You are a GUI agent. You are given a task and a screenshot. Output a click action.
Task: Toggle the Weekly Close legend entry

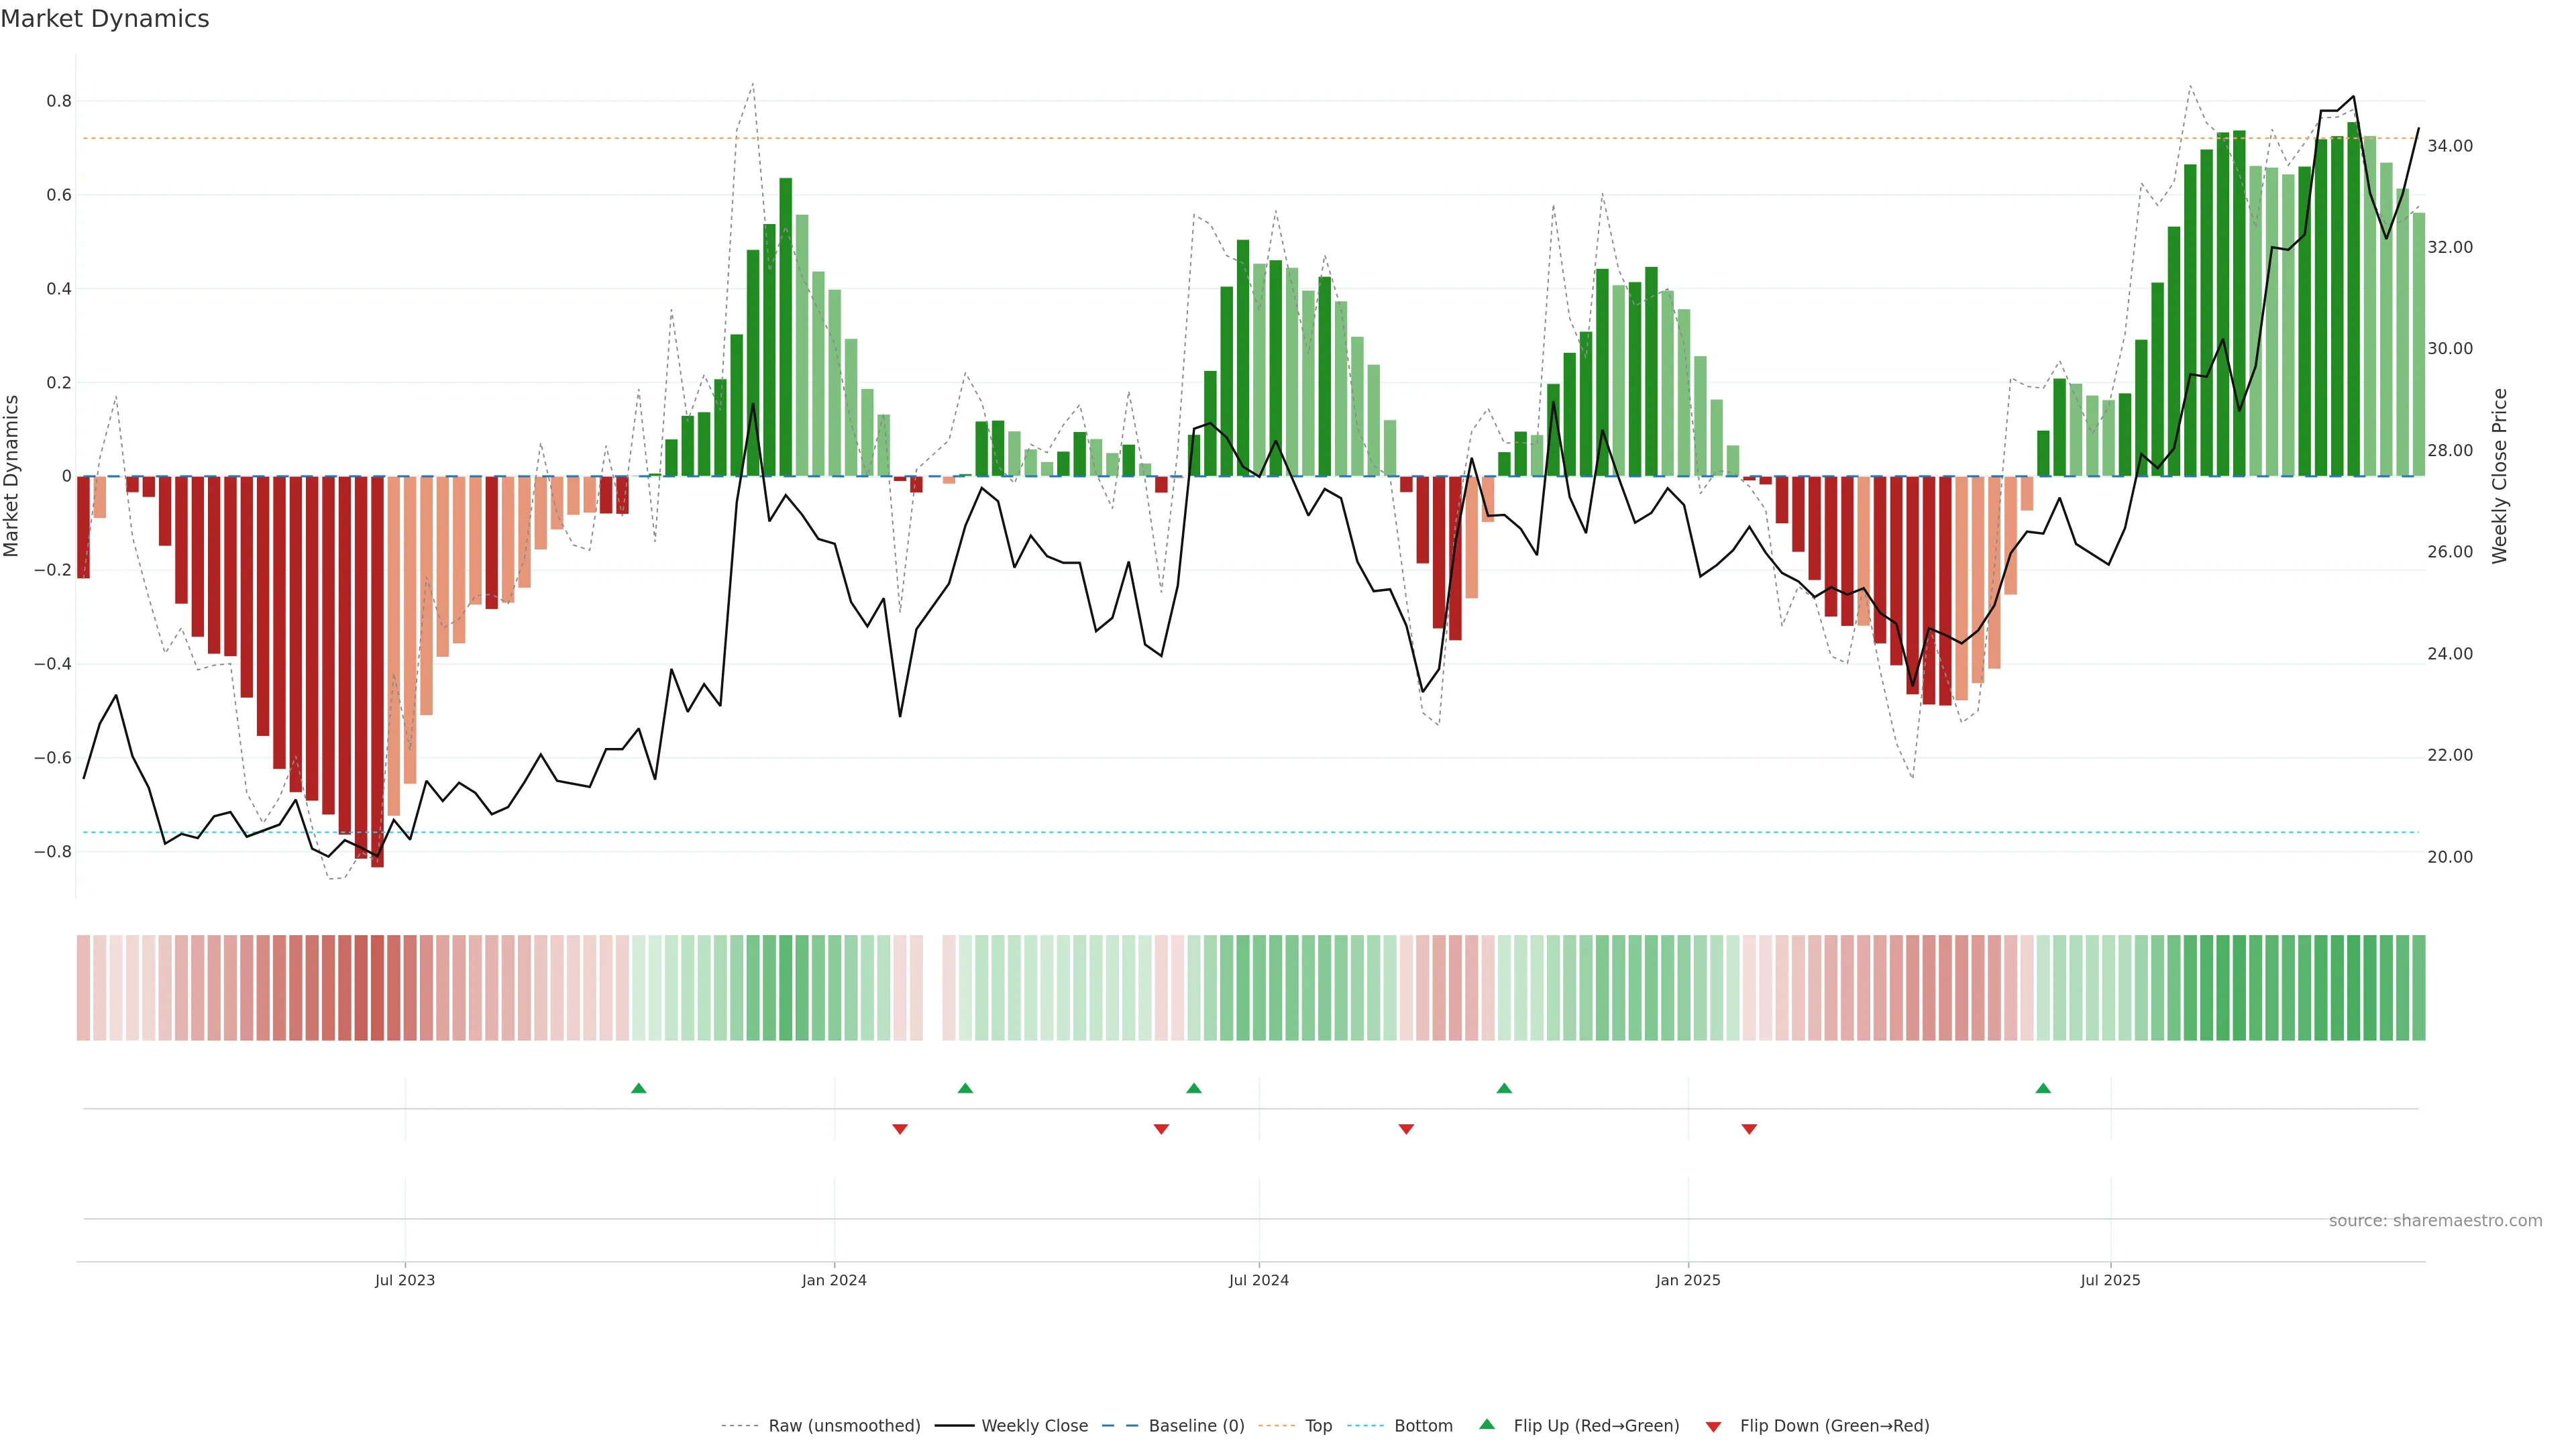[x=1034, y=1426]
